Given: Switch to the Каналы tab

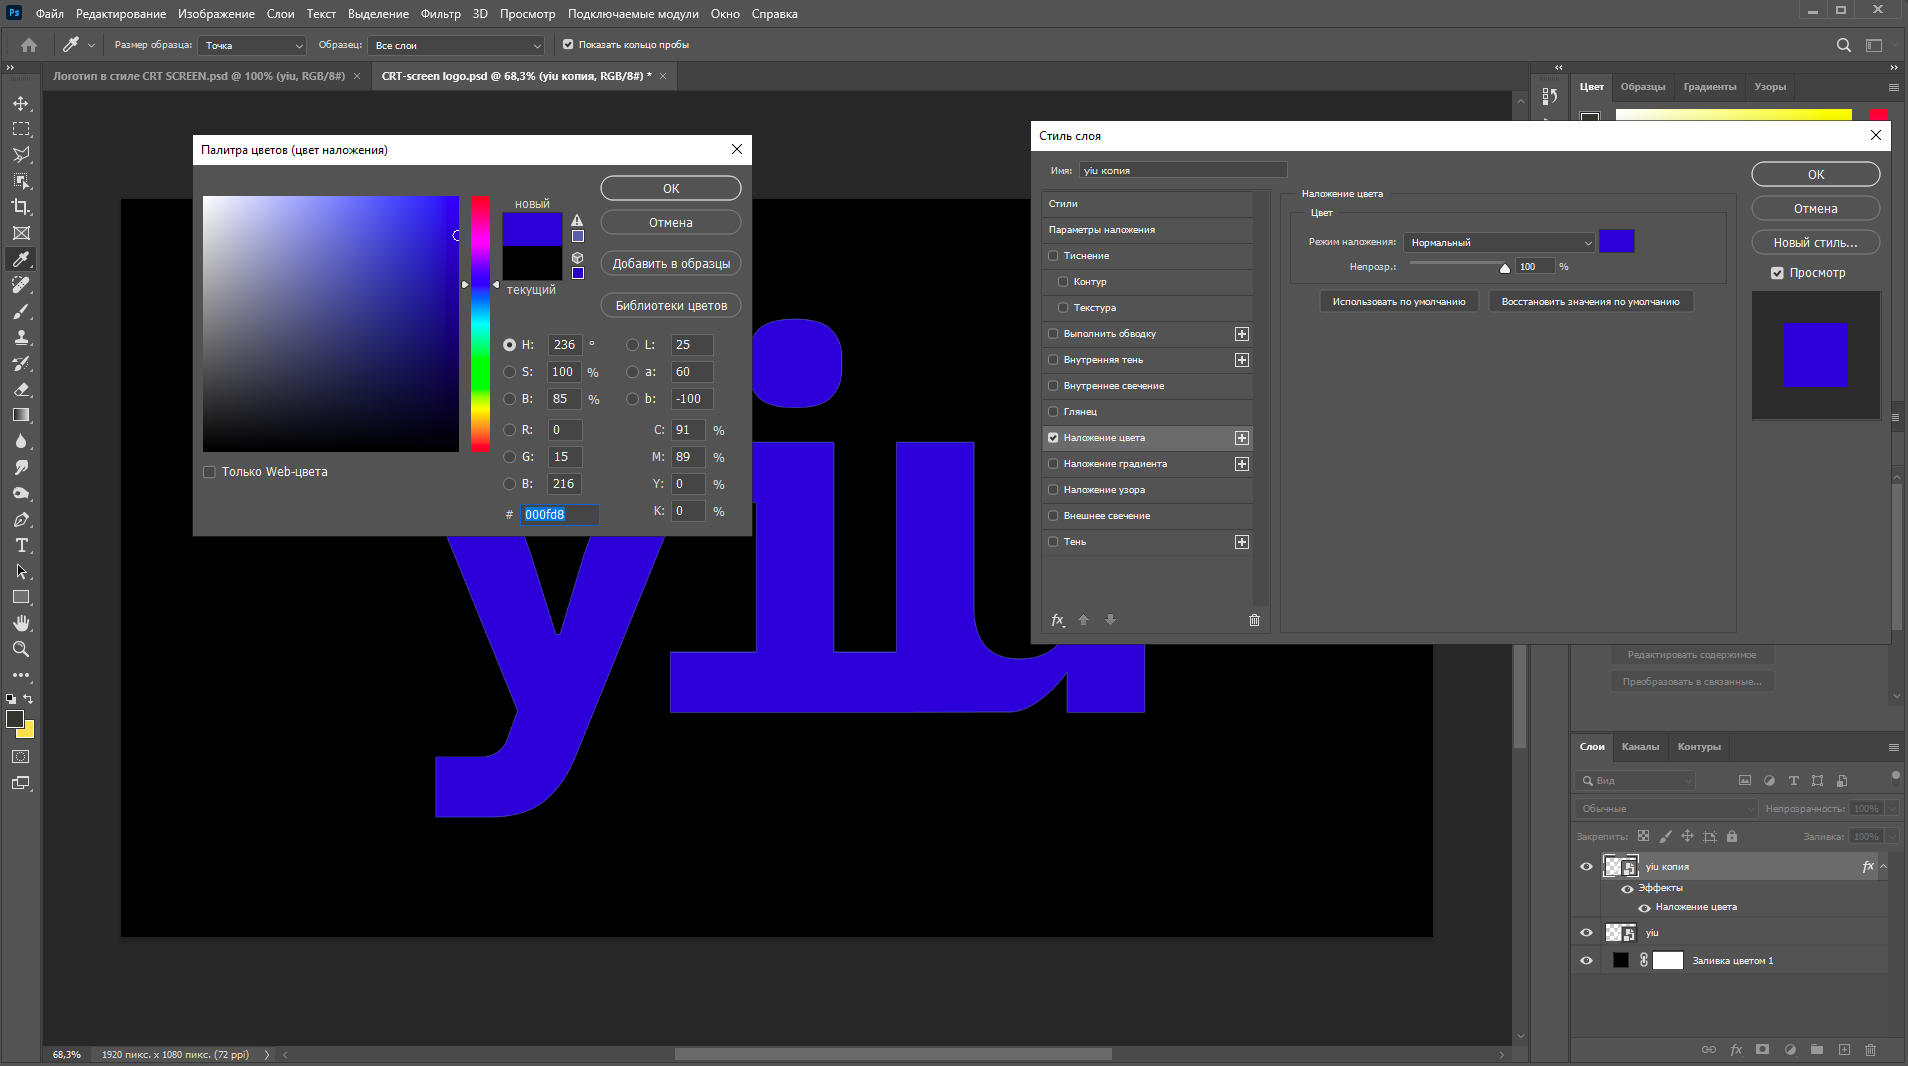Looking at the screenshot, I should coord(1640,747).
